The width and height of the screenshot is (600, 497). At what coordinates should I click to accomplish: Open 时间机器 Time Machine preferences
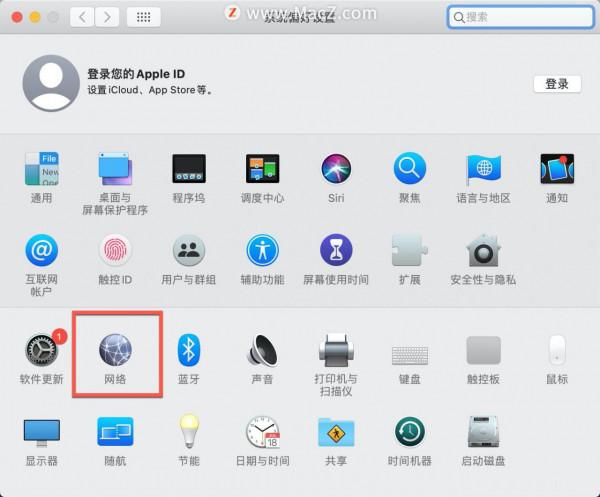pos(409,432)
